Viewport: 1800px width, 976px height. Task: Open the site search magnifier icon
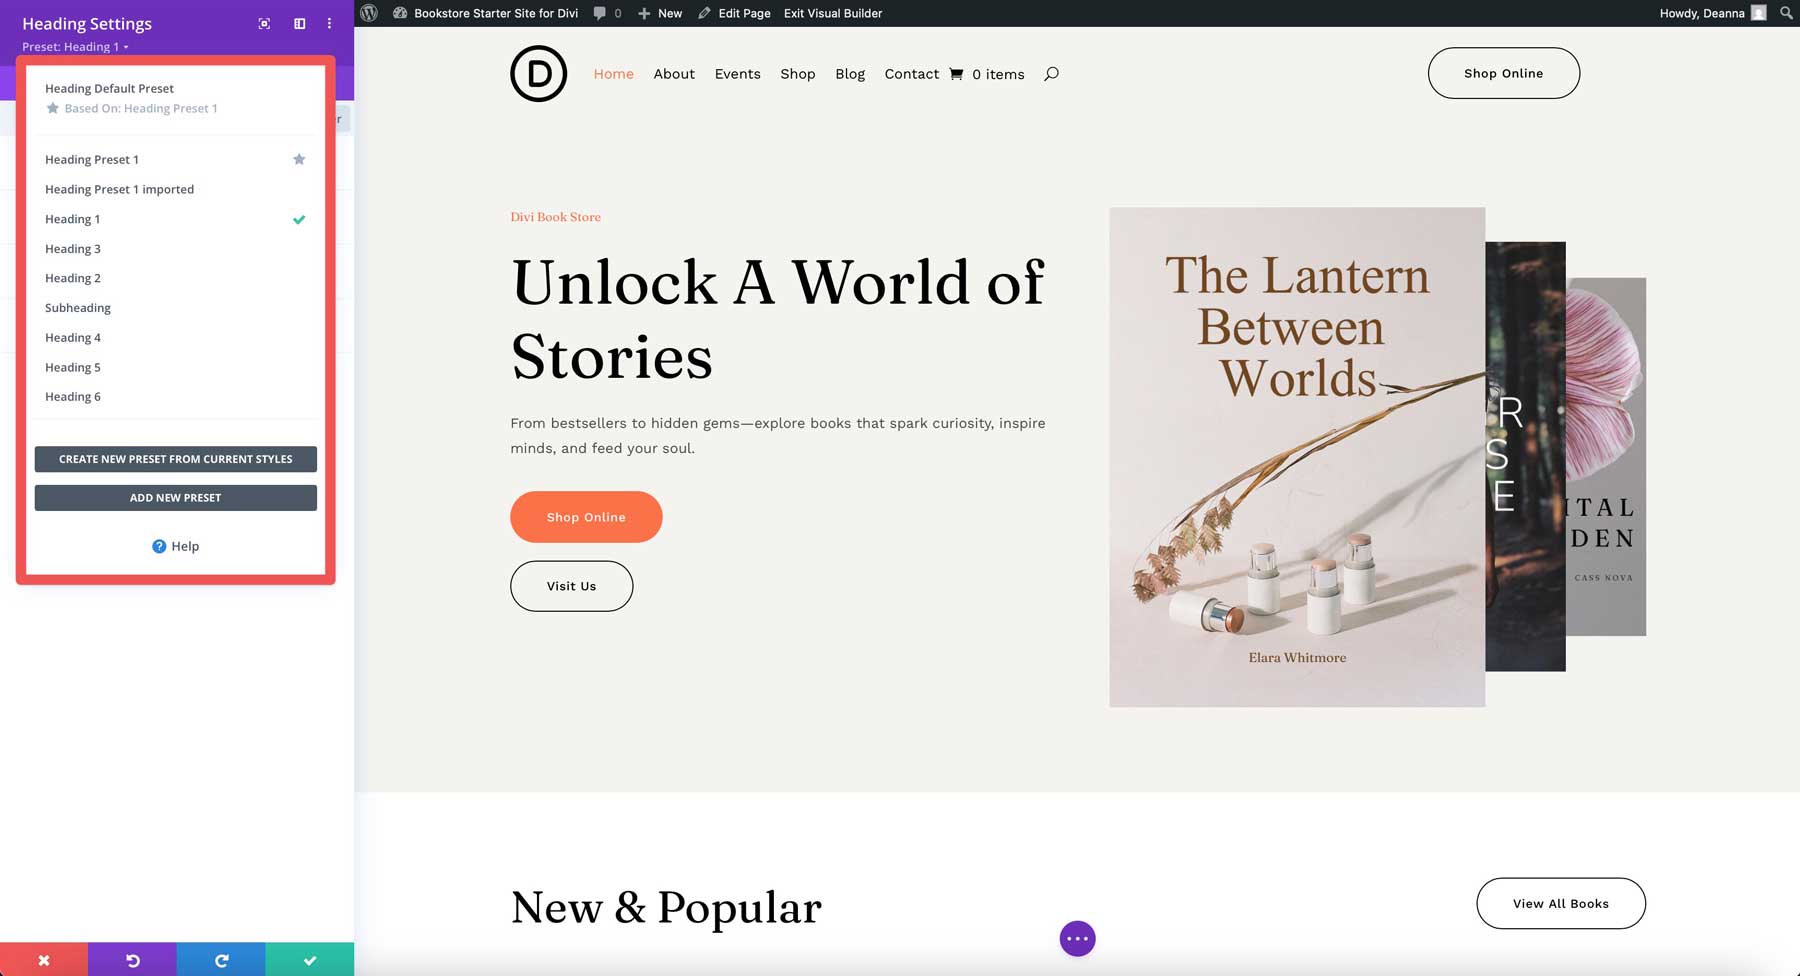(1051, 73)
